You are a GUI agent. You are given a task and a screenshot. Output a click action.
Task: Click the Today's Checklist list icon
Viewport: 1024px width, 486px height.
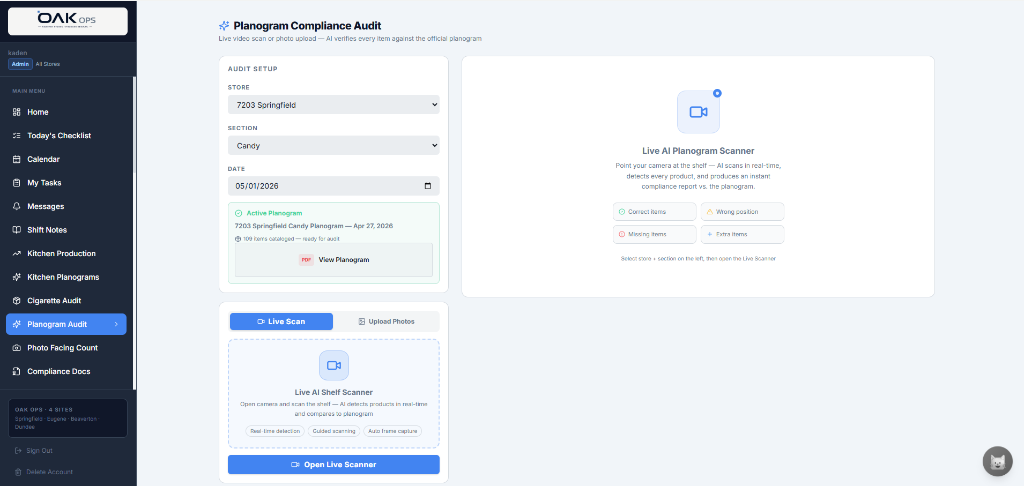17,136
